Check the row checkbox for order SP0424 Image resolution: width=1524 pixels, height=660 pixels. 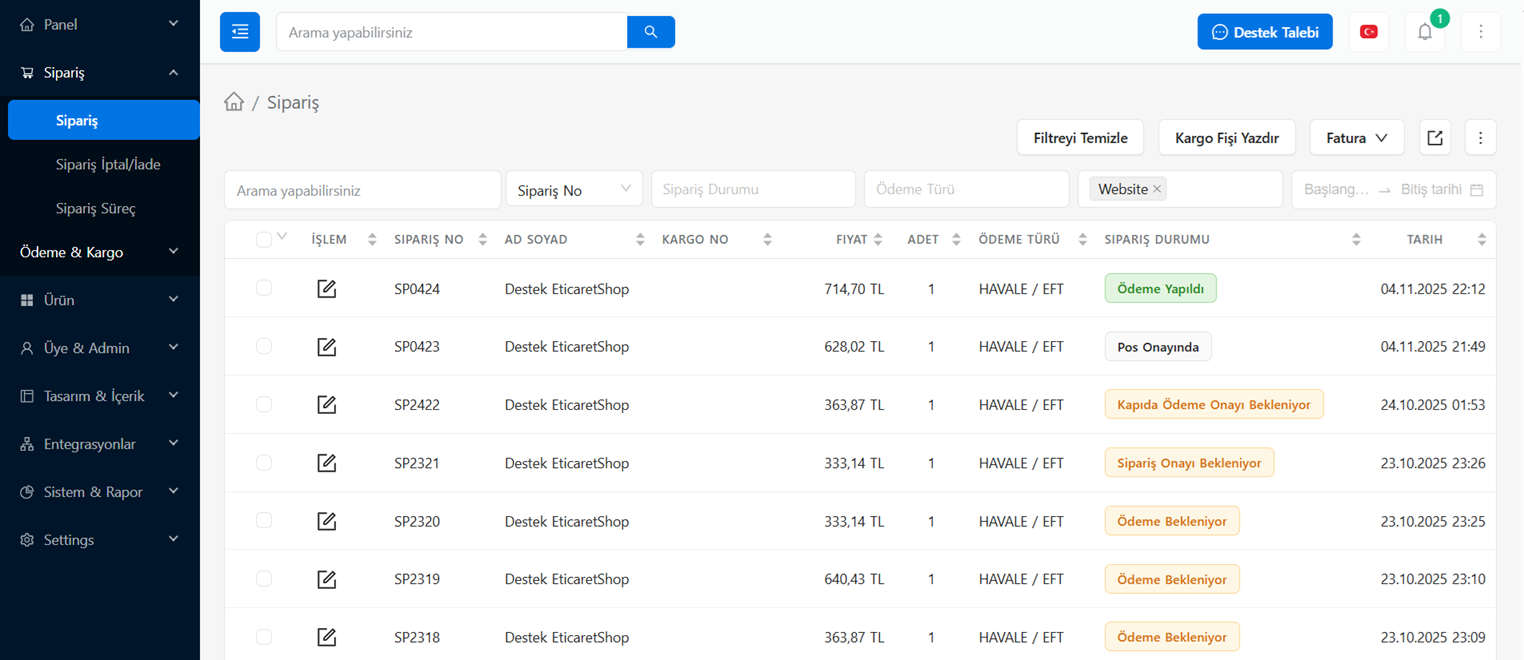coord(264,288)
